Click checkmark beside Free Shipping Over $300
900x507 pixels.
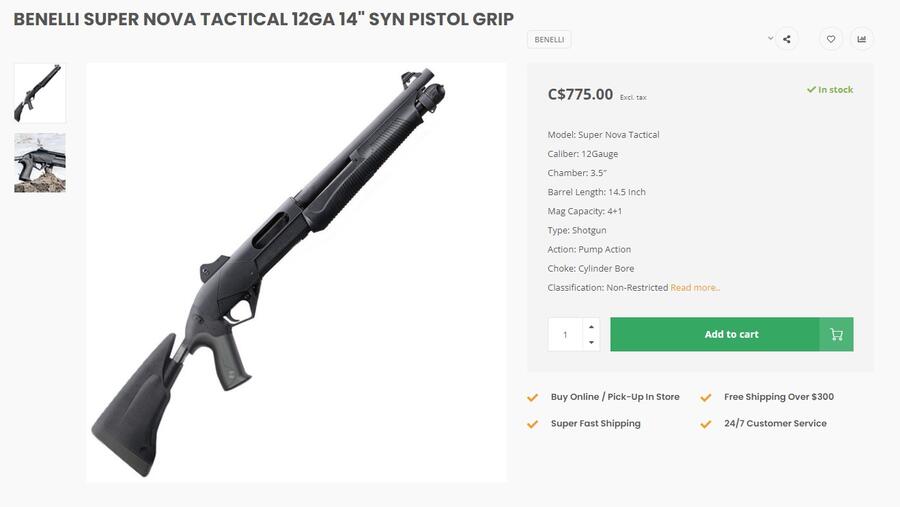(706, 397)
